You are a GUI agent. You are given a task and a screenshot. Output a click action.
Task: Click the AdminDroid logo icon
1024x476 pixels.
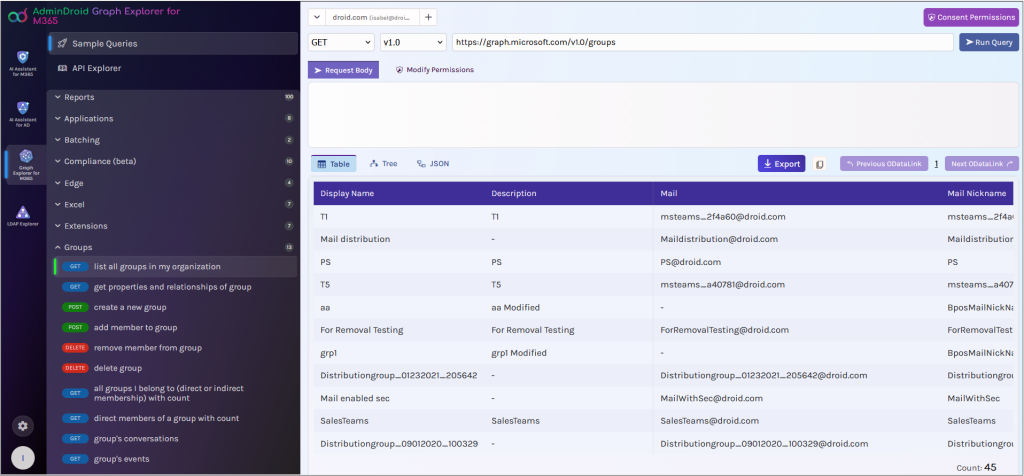(17, 15)
